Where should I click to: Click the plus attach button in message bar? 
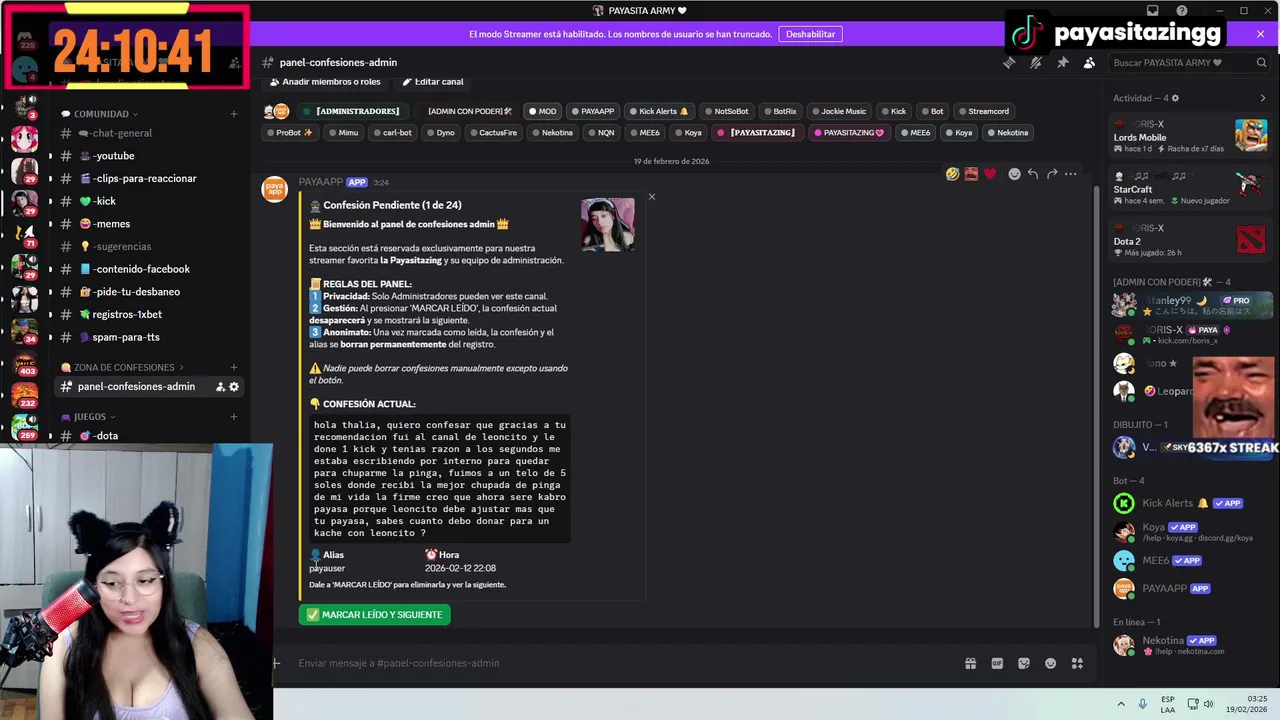[x=276, y=663]
